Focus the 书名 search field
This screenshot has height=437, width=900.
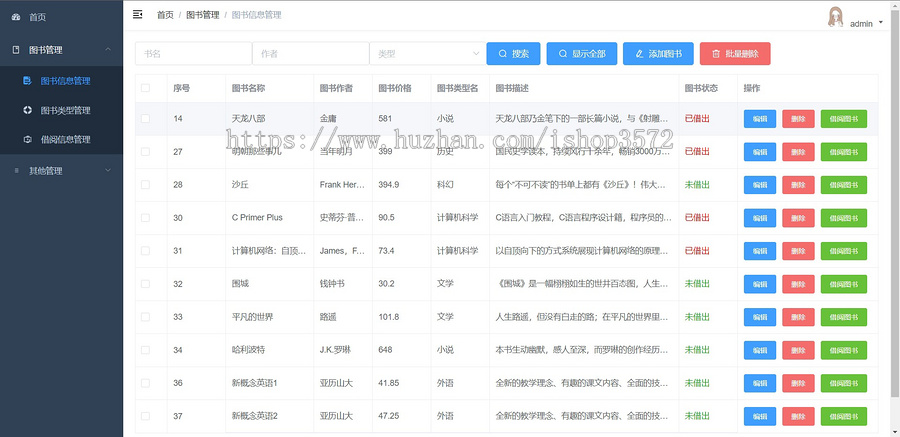[x=193, y=53]
